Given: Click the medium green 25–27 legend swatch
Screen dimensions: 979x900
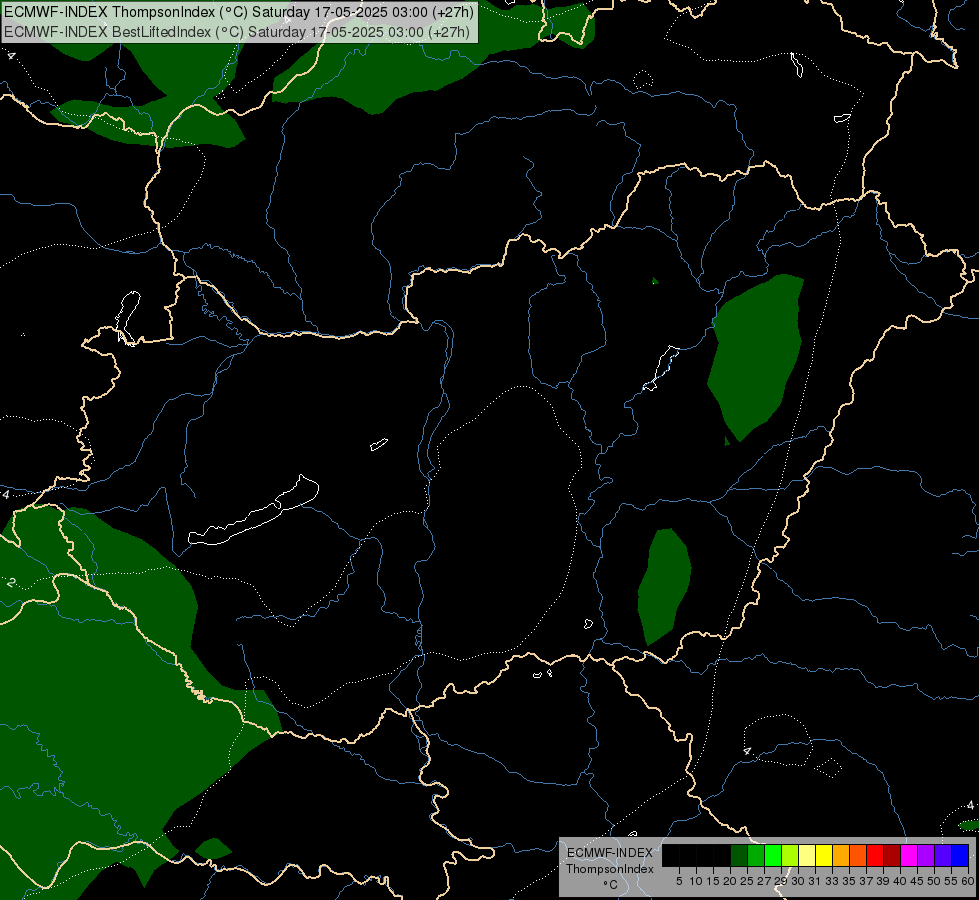Looking at the screenshot, I should click(756, 855).
